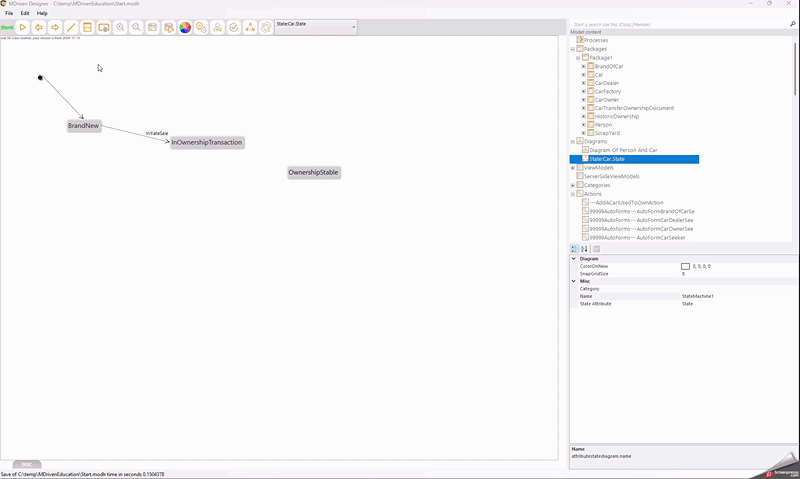Viewport: 800px width, 479px height.
Task: Collapse the Packages tree node
Action: click(x=573, y=49)
